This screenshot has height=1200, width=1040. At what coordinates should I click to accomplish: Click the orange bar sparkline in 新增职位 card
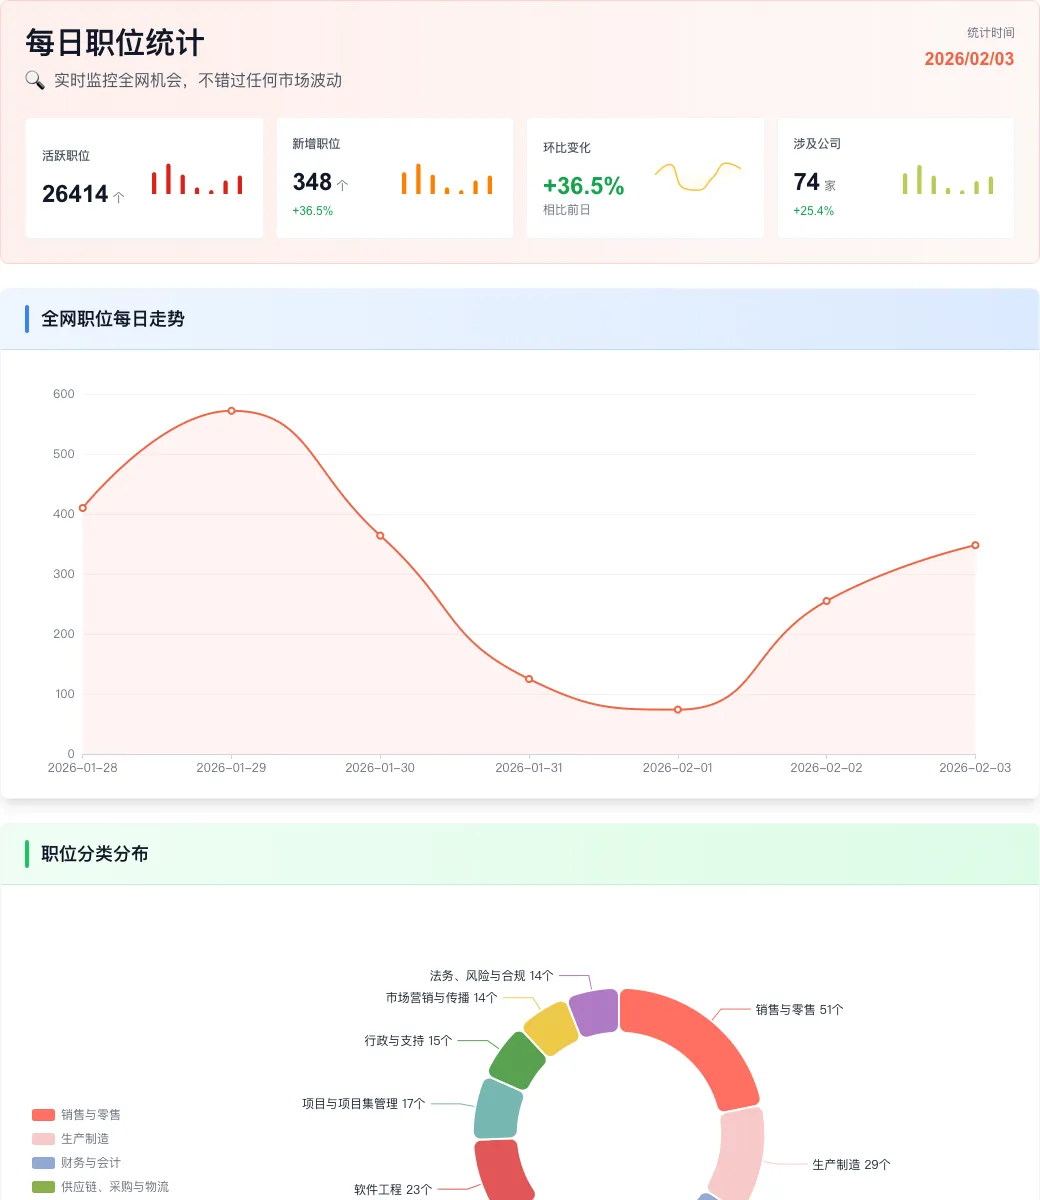coord(447,179)
